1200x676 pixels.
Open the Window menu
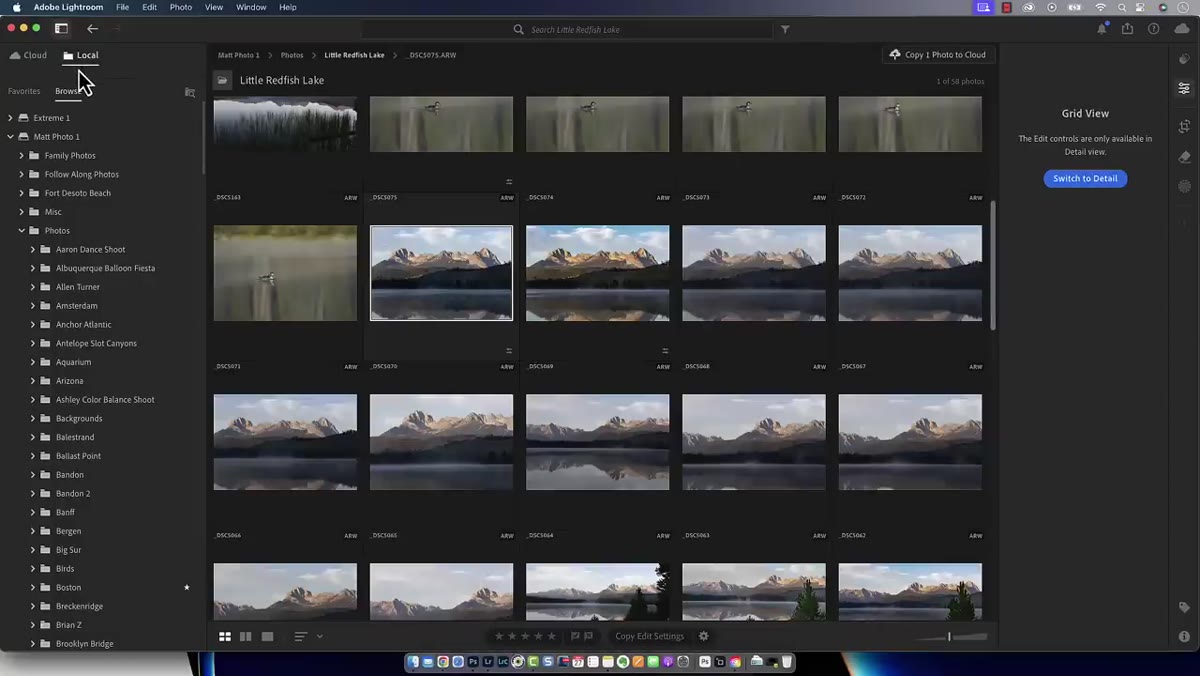click(x=251, y=7)
